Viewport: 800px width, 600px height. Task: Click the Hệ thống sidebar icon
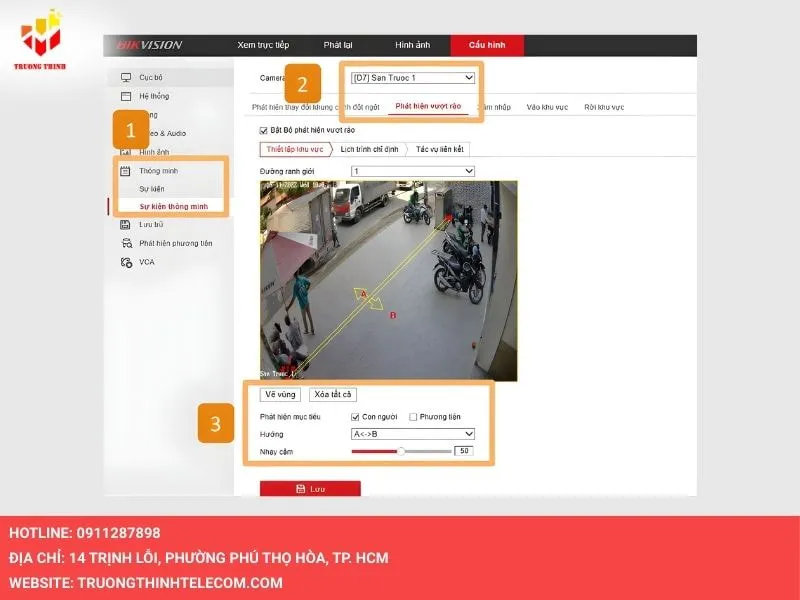(x=126, y=96)
